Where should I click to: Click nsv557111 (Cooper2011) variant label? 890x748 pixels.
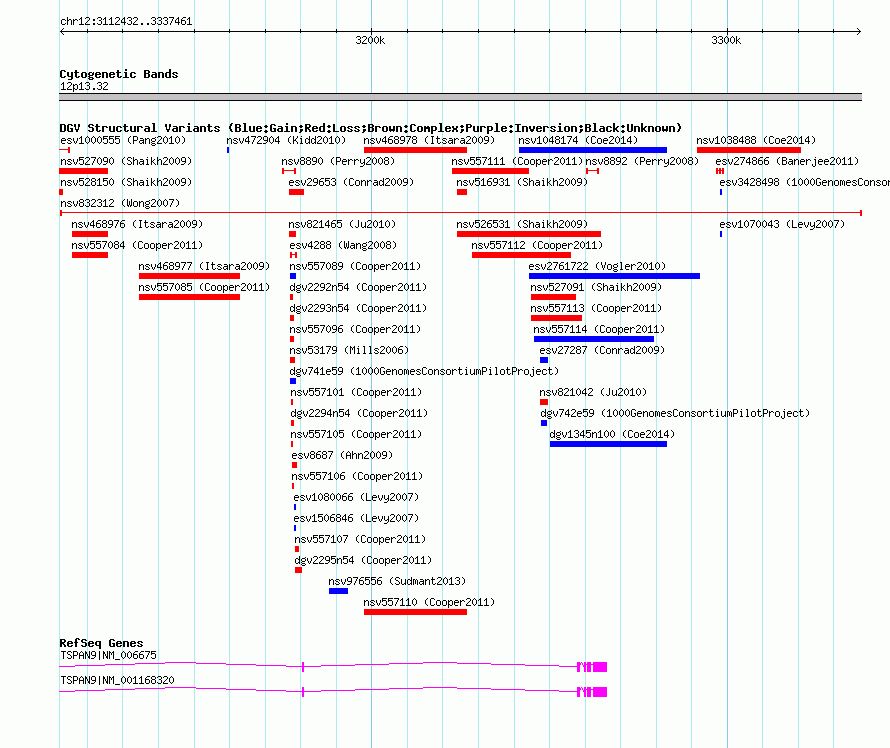517,161
